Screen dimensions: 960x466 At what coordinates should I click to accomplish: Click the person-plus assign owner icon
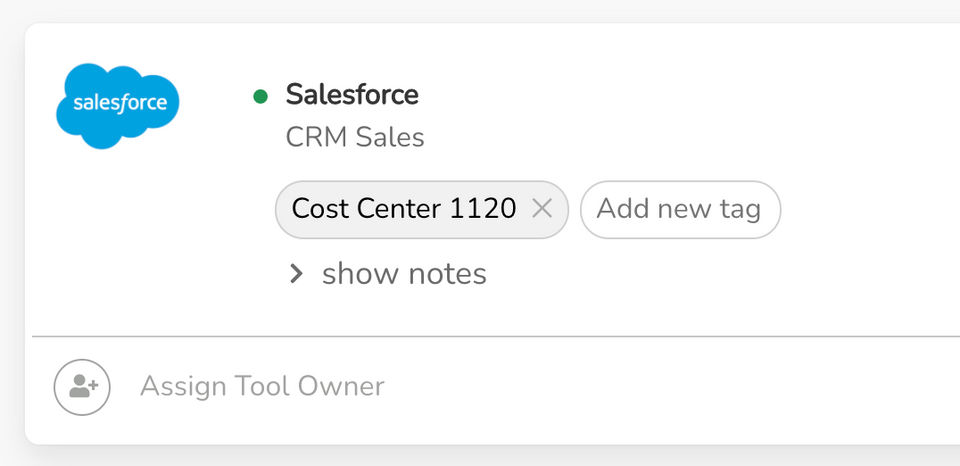(x=82, y=387)
